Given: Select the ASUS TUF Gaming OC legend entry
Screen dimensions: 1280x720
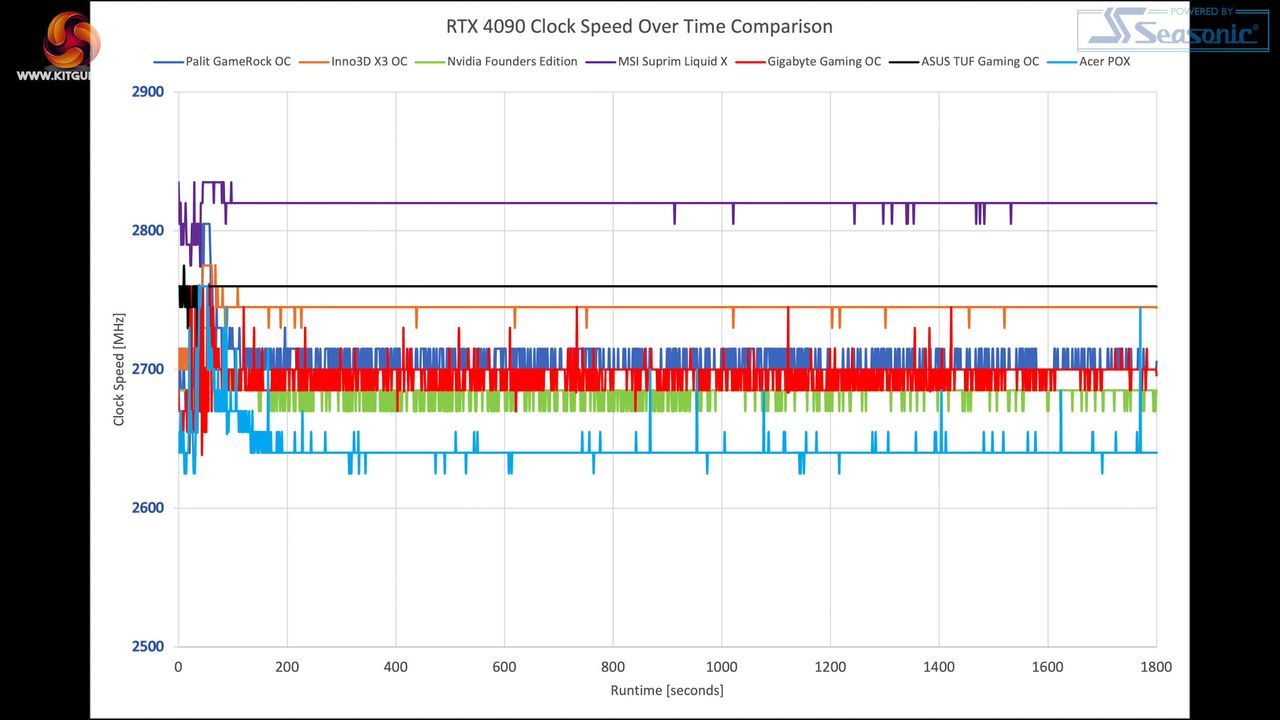Looking at the screenshot, I should (x=966, y=62).
